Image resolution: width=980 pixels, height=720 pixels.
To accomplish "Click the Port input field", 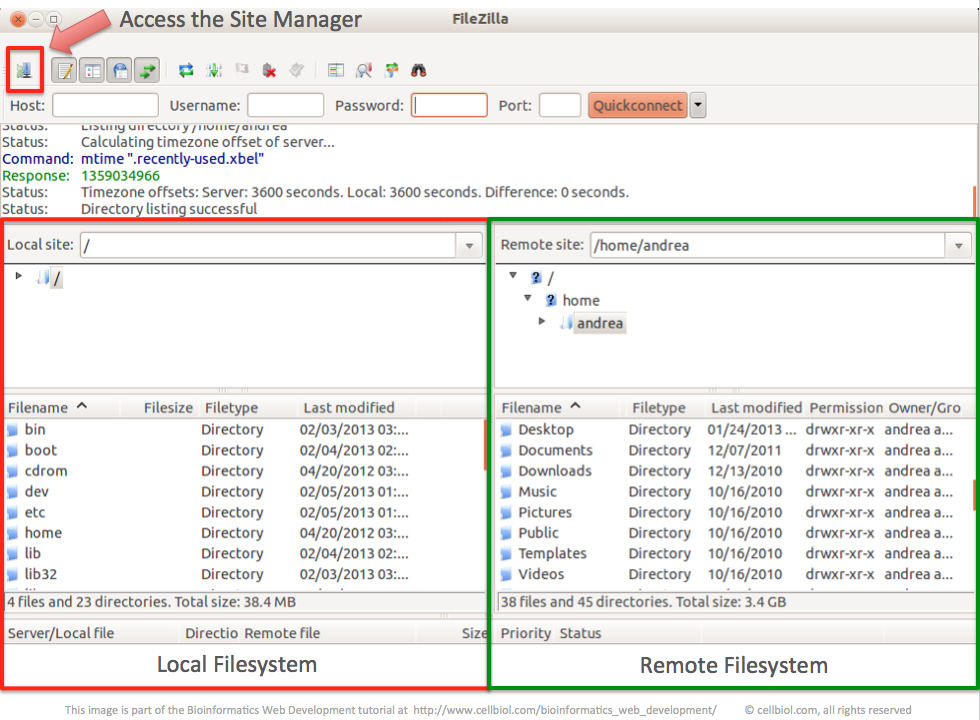I will click(560, 105).
